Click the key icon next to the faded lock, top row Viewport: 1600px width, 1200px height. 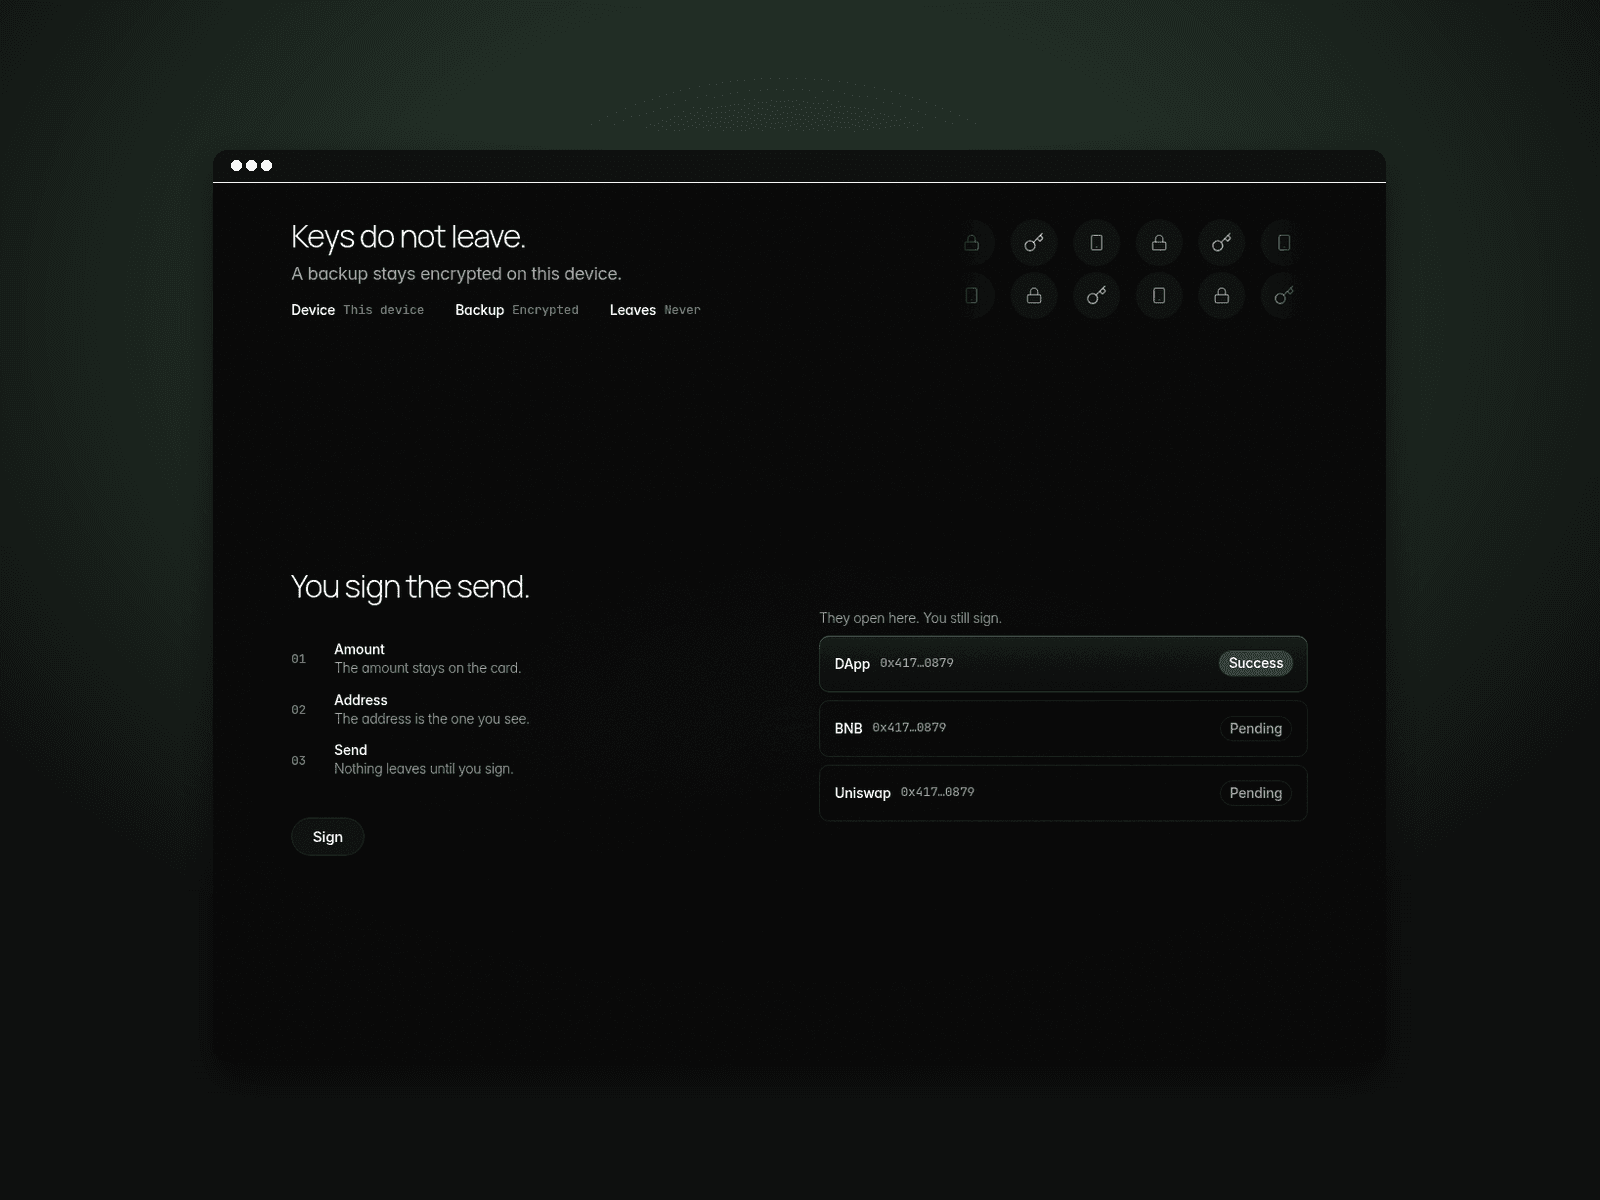coord(1034,243)
